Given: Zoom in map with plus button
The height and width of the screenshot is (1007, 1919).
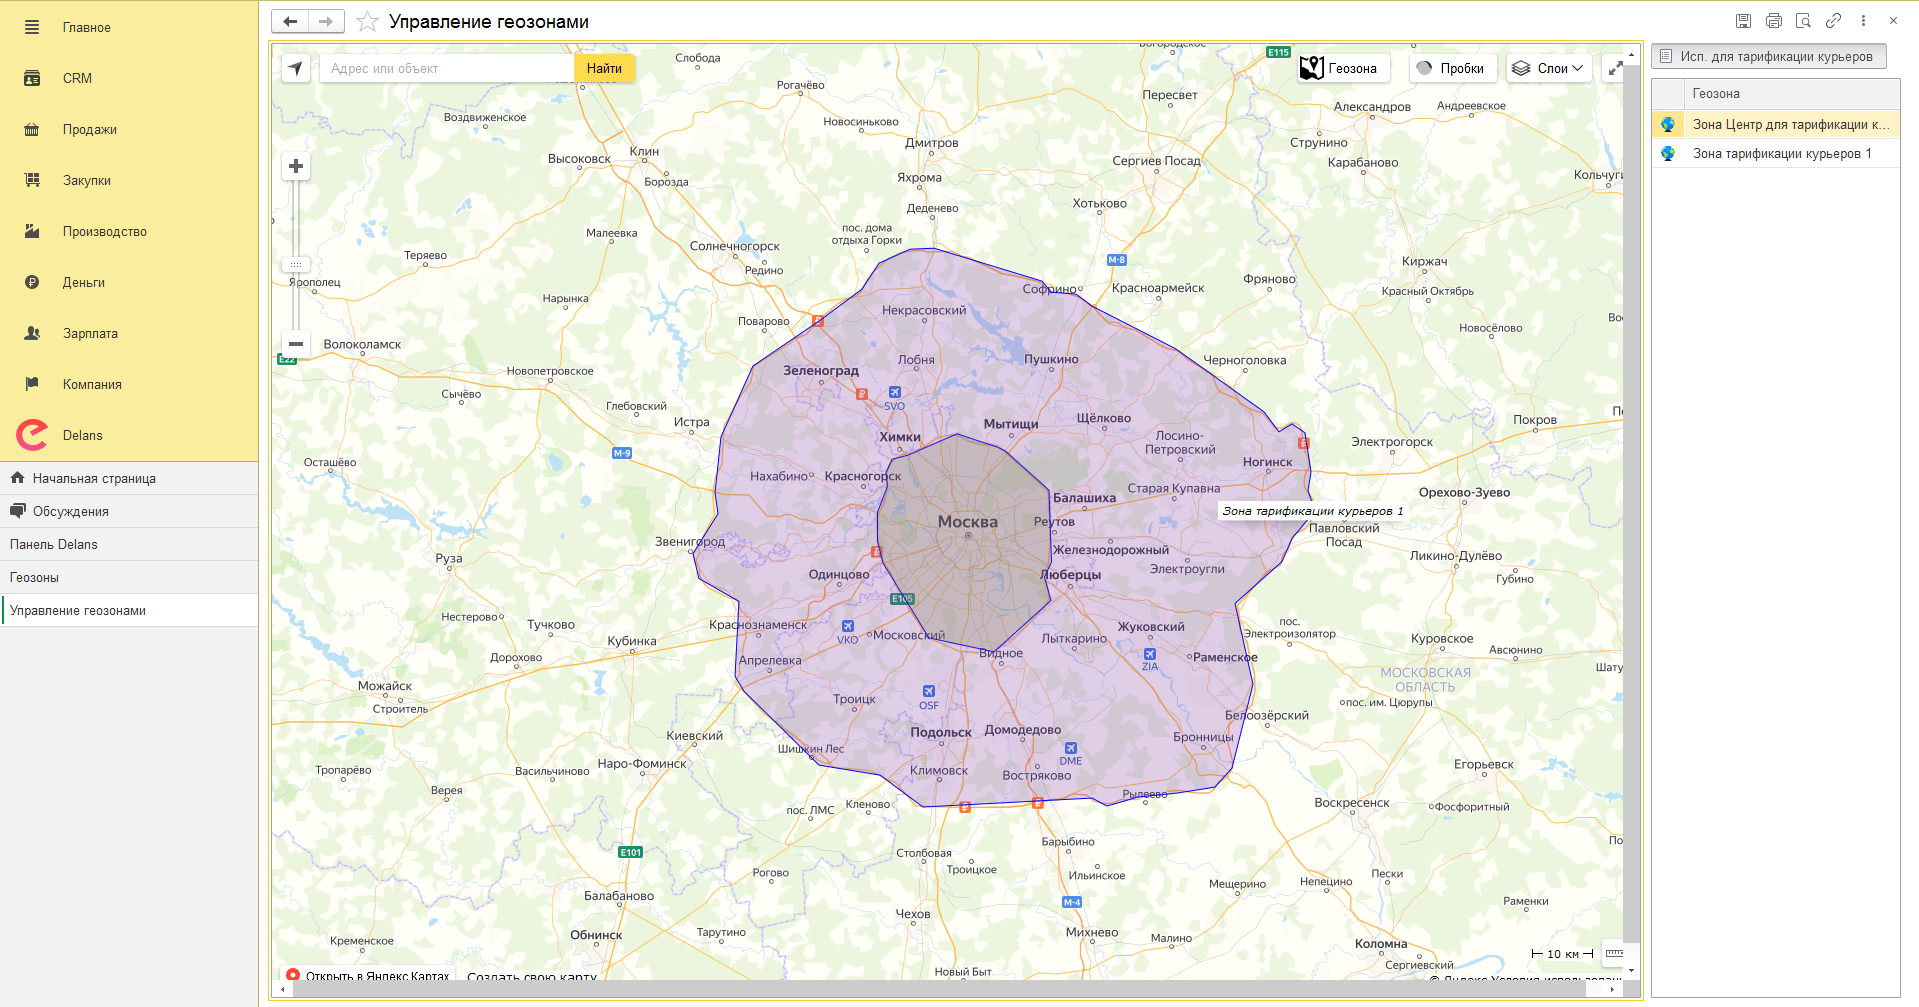Looking at the screenshot, I should click(x=296, y=166).
